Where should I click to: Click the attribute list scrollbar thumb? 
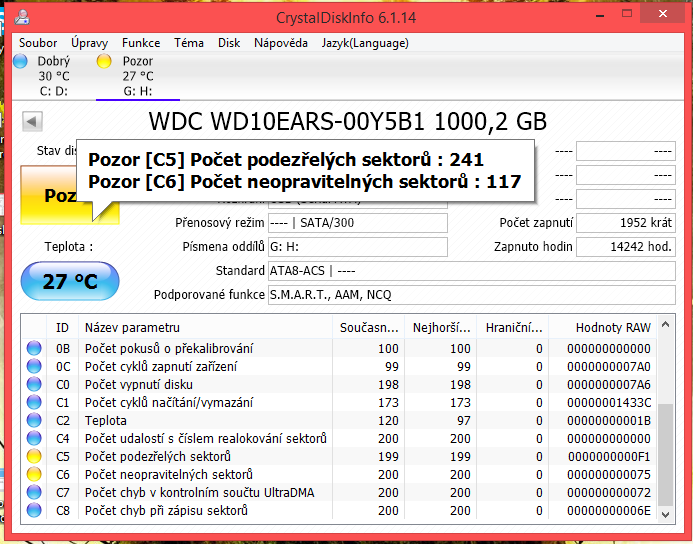pyautogui.click(x=666, y=454)
